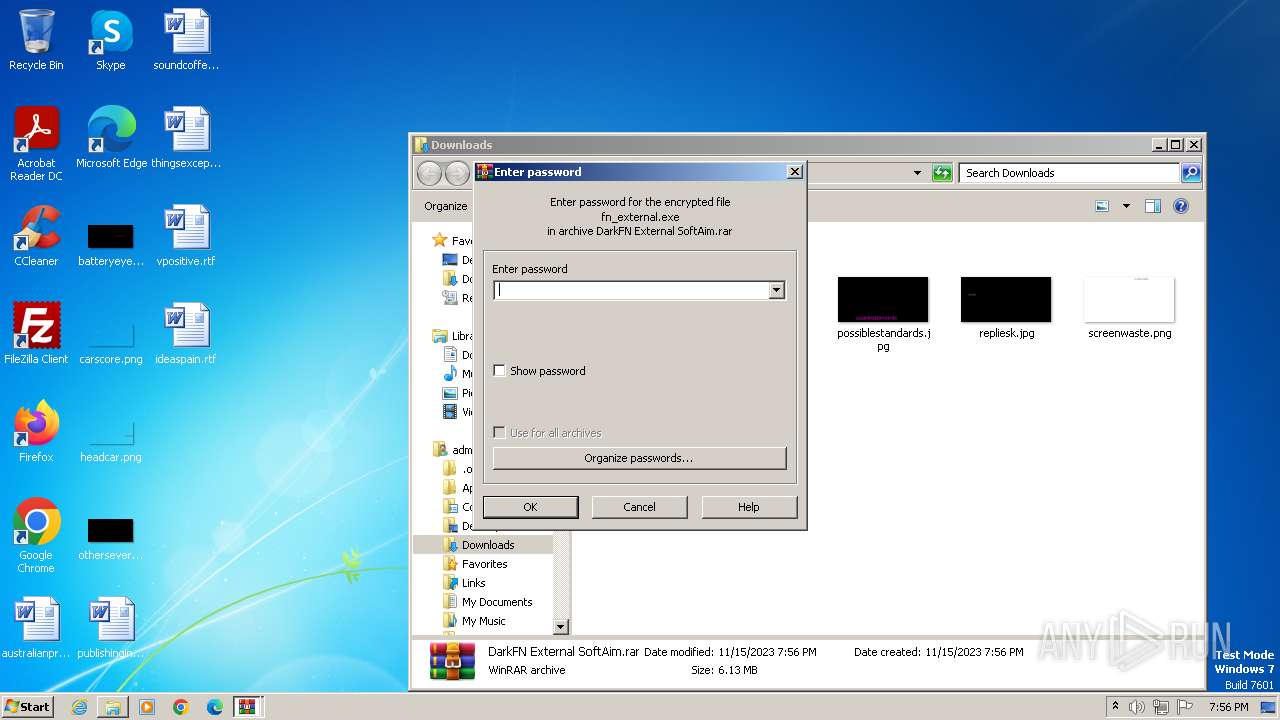Click media player taskbar icon
This screenshot has height=720, width=1280.
point(147,707)
